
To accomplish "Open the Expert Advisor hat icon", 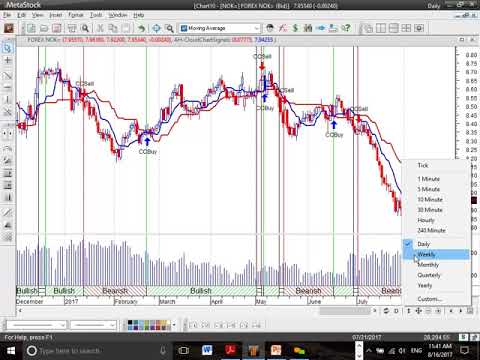I will coord(270,28).
